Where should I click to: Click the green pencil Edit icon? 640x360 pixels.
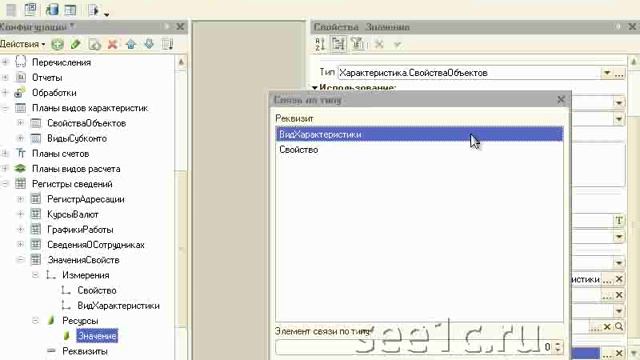pos(76,44)
